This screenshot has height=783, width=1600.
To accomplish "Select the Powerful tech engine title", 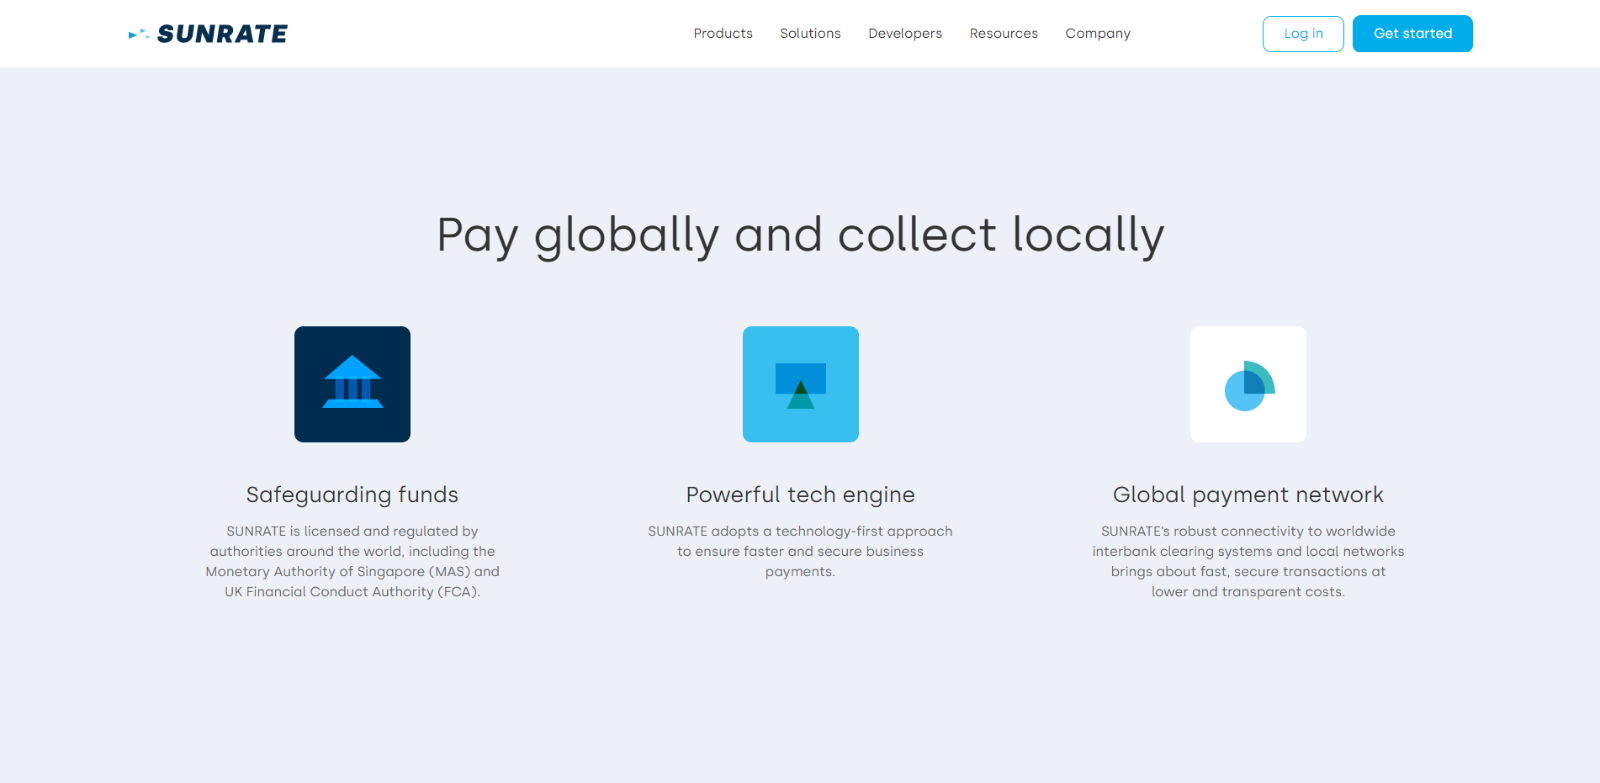I will [x=800, y=495].
